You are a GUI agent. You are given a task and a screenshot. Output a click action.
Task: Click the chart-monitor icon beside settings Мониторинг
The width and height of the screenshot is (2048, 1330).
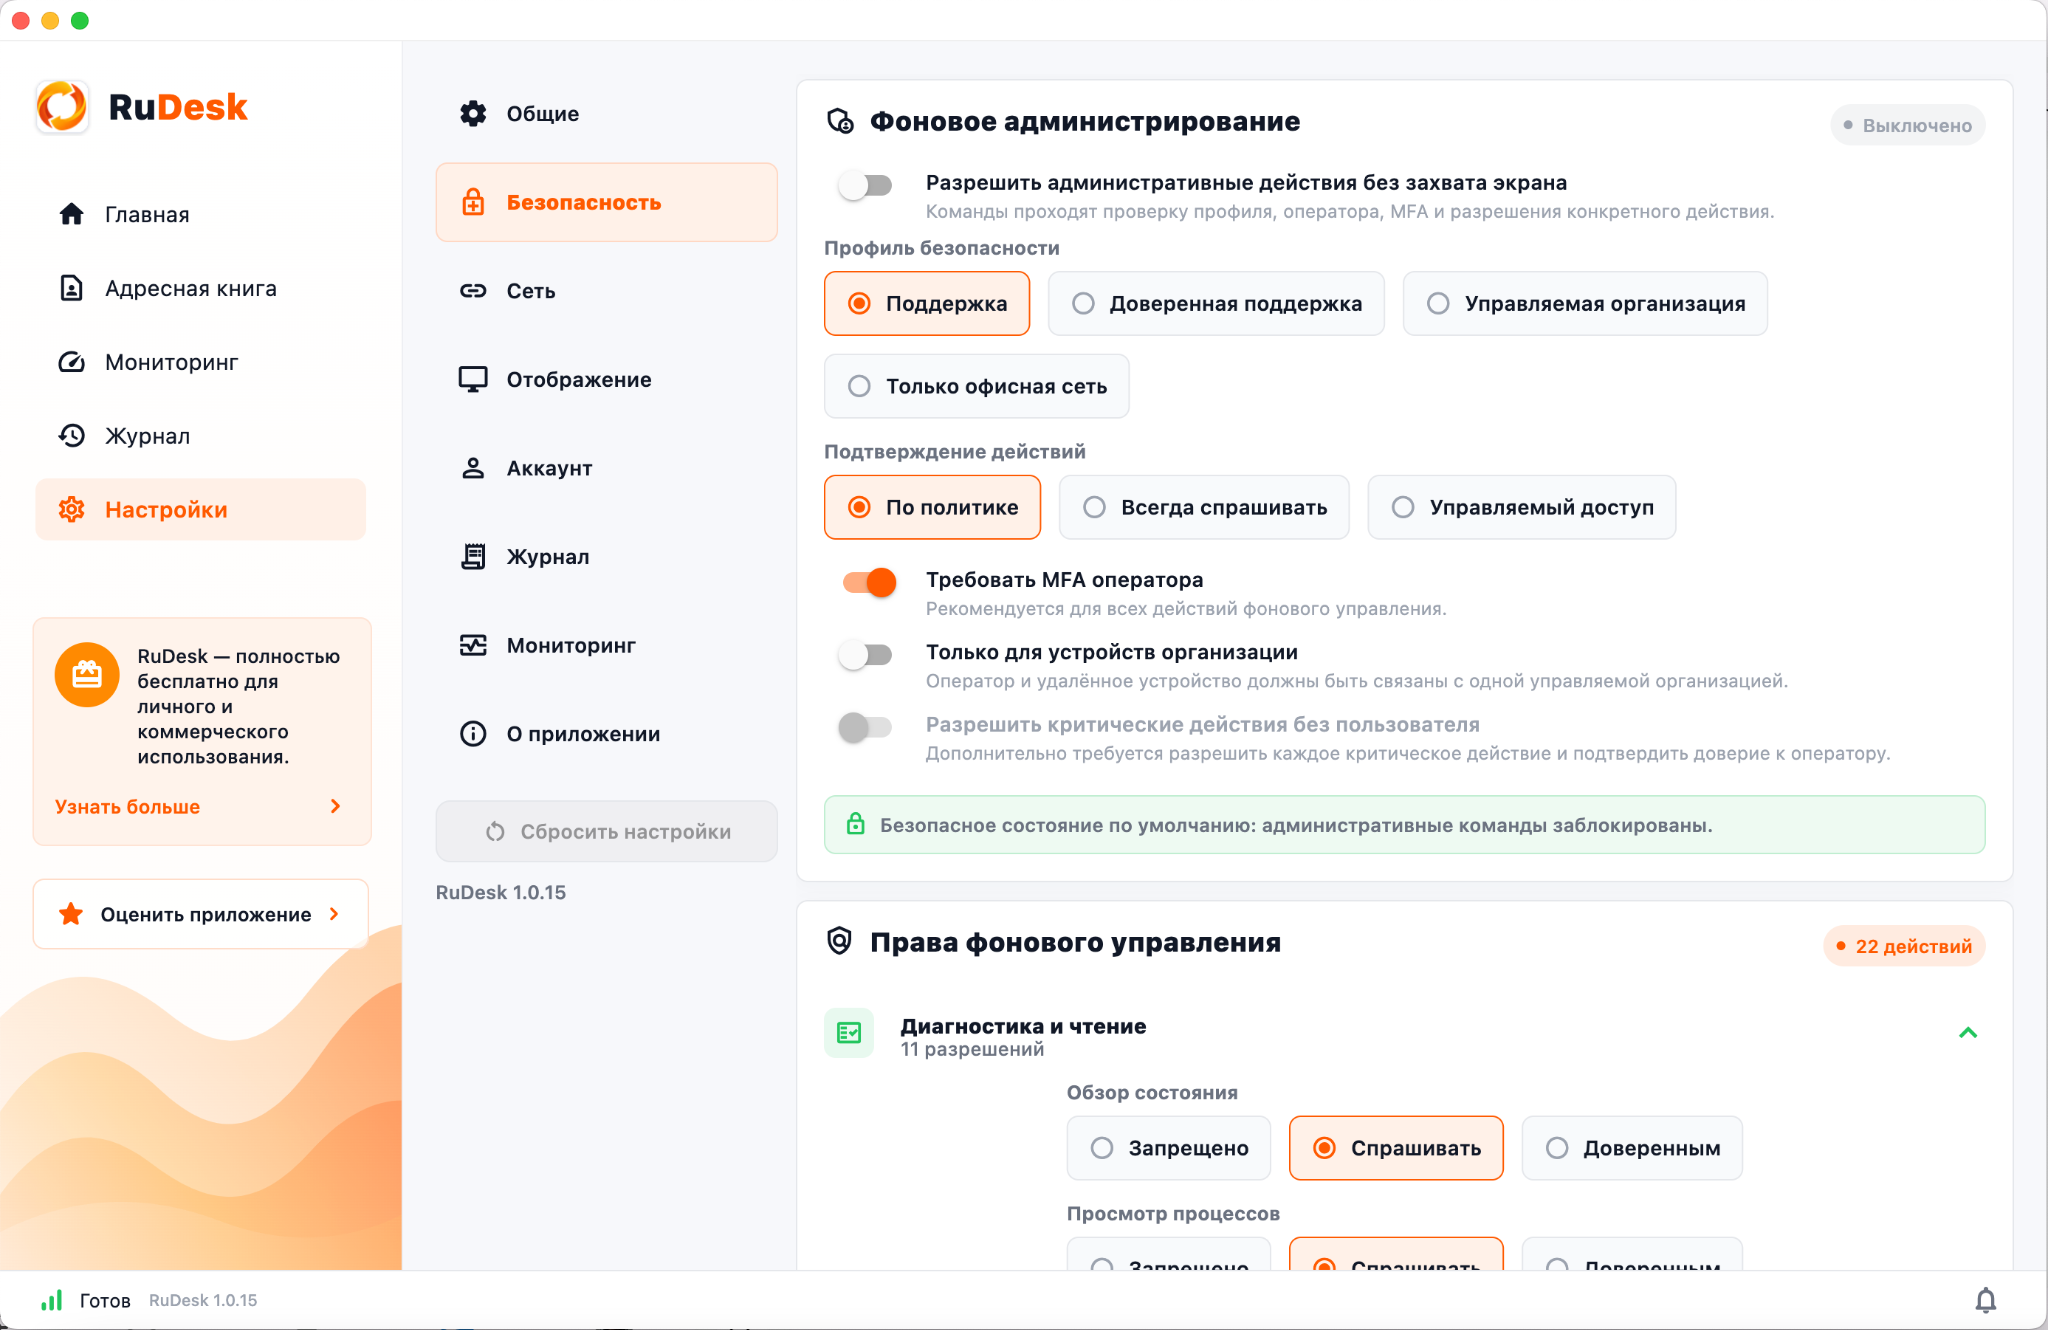coord(473,645)
